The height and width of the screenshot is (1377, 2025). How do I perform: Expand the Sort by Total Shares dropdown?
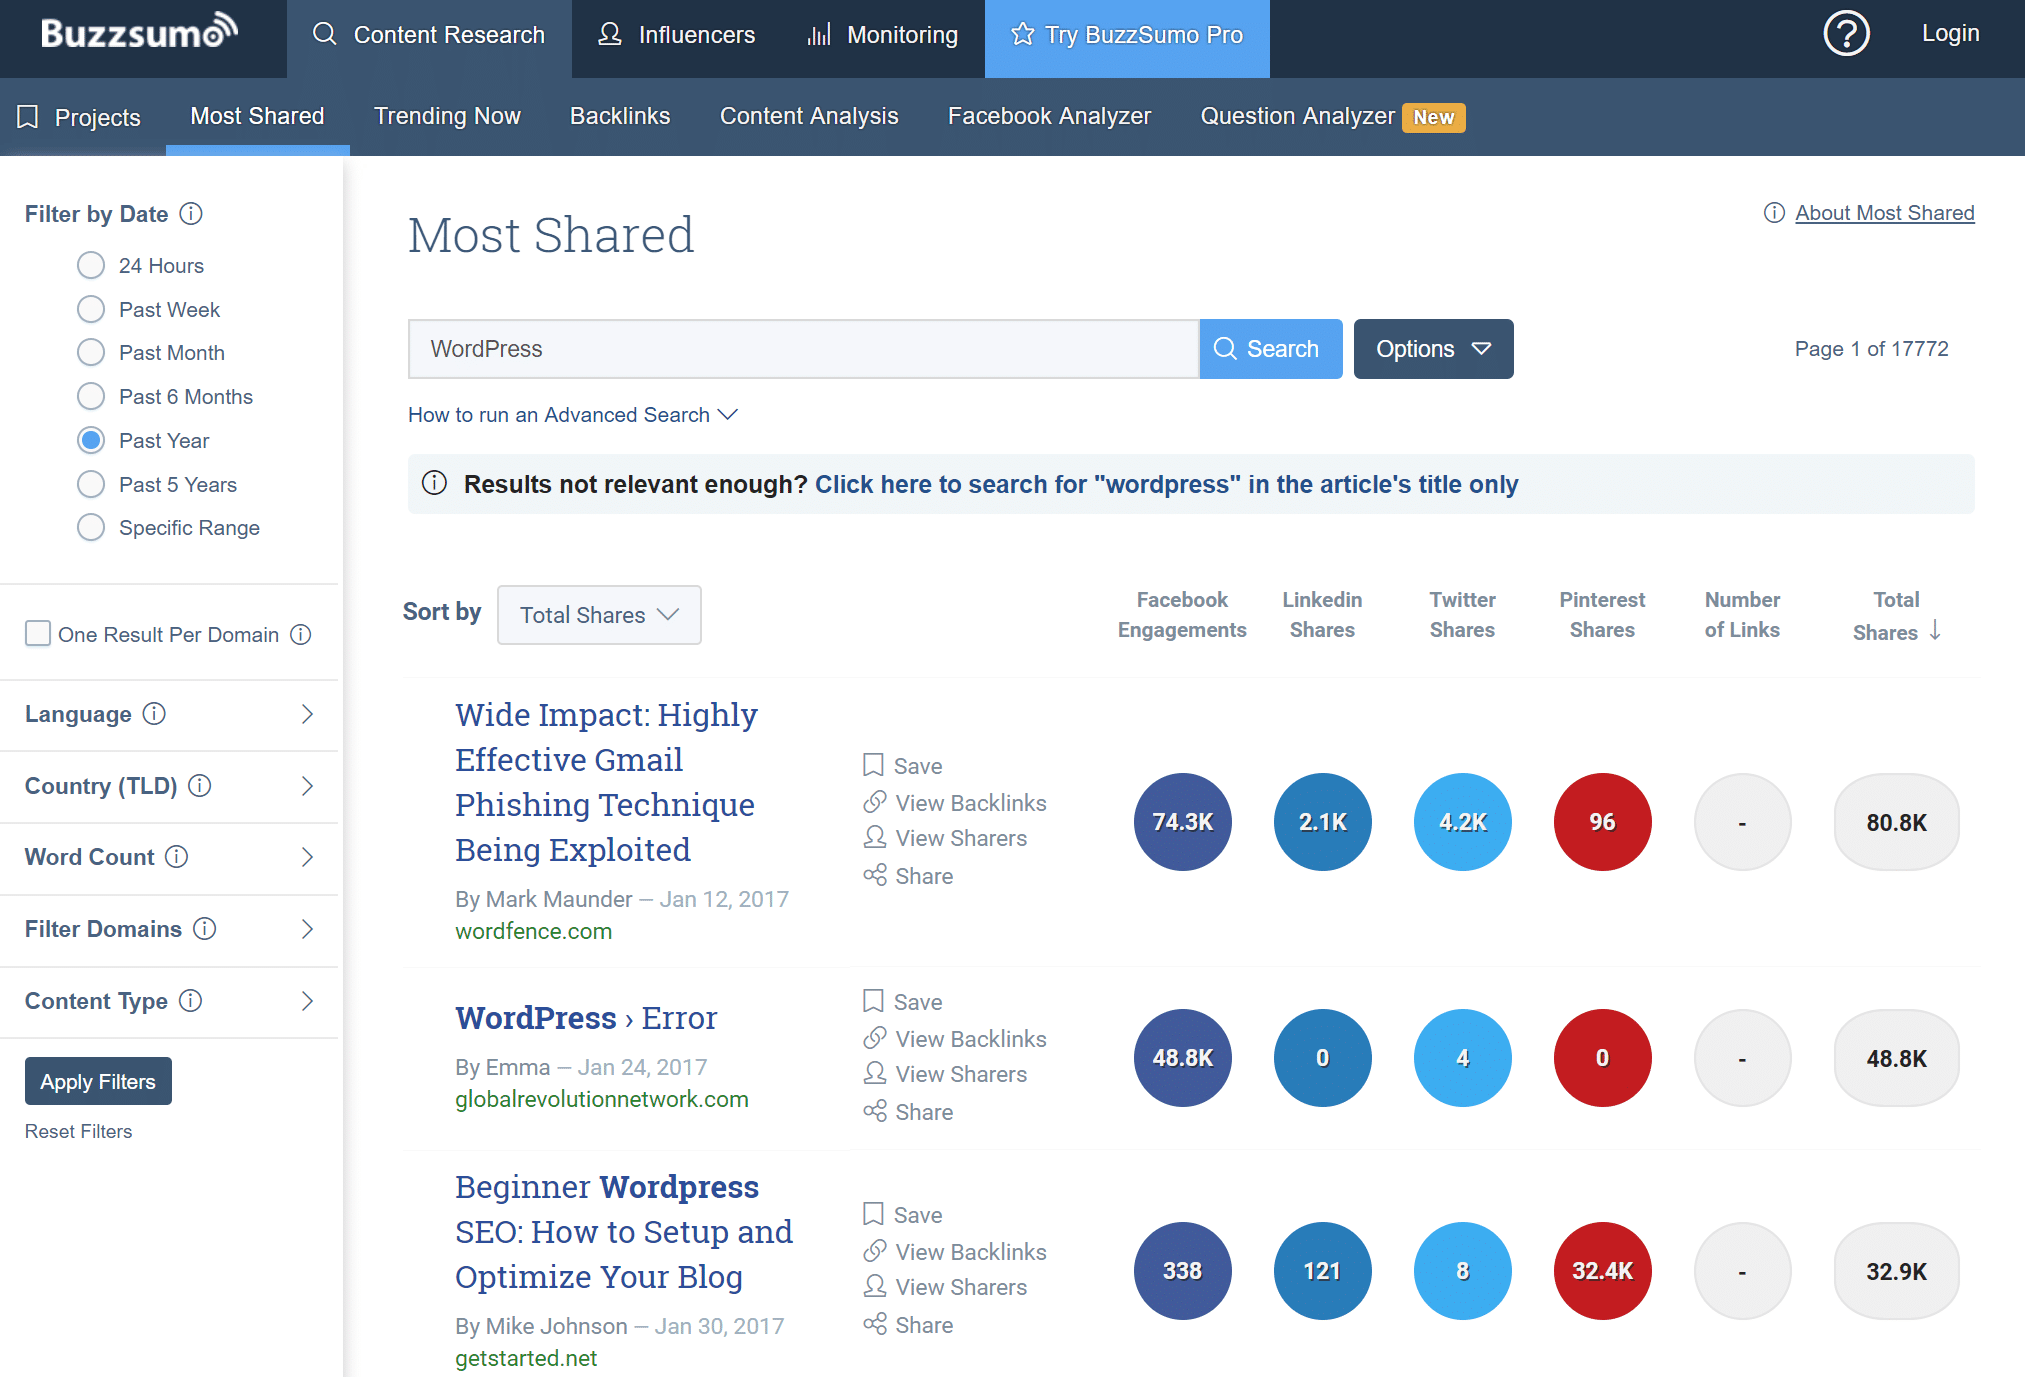[595, 613]
